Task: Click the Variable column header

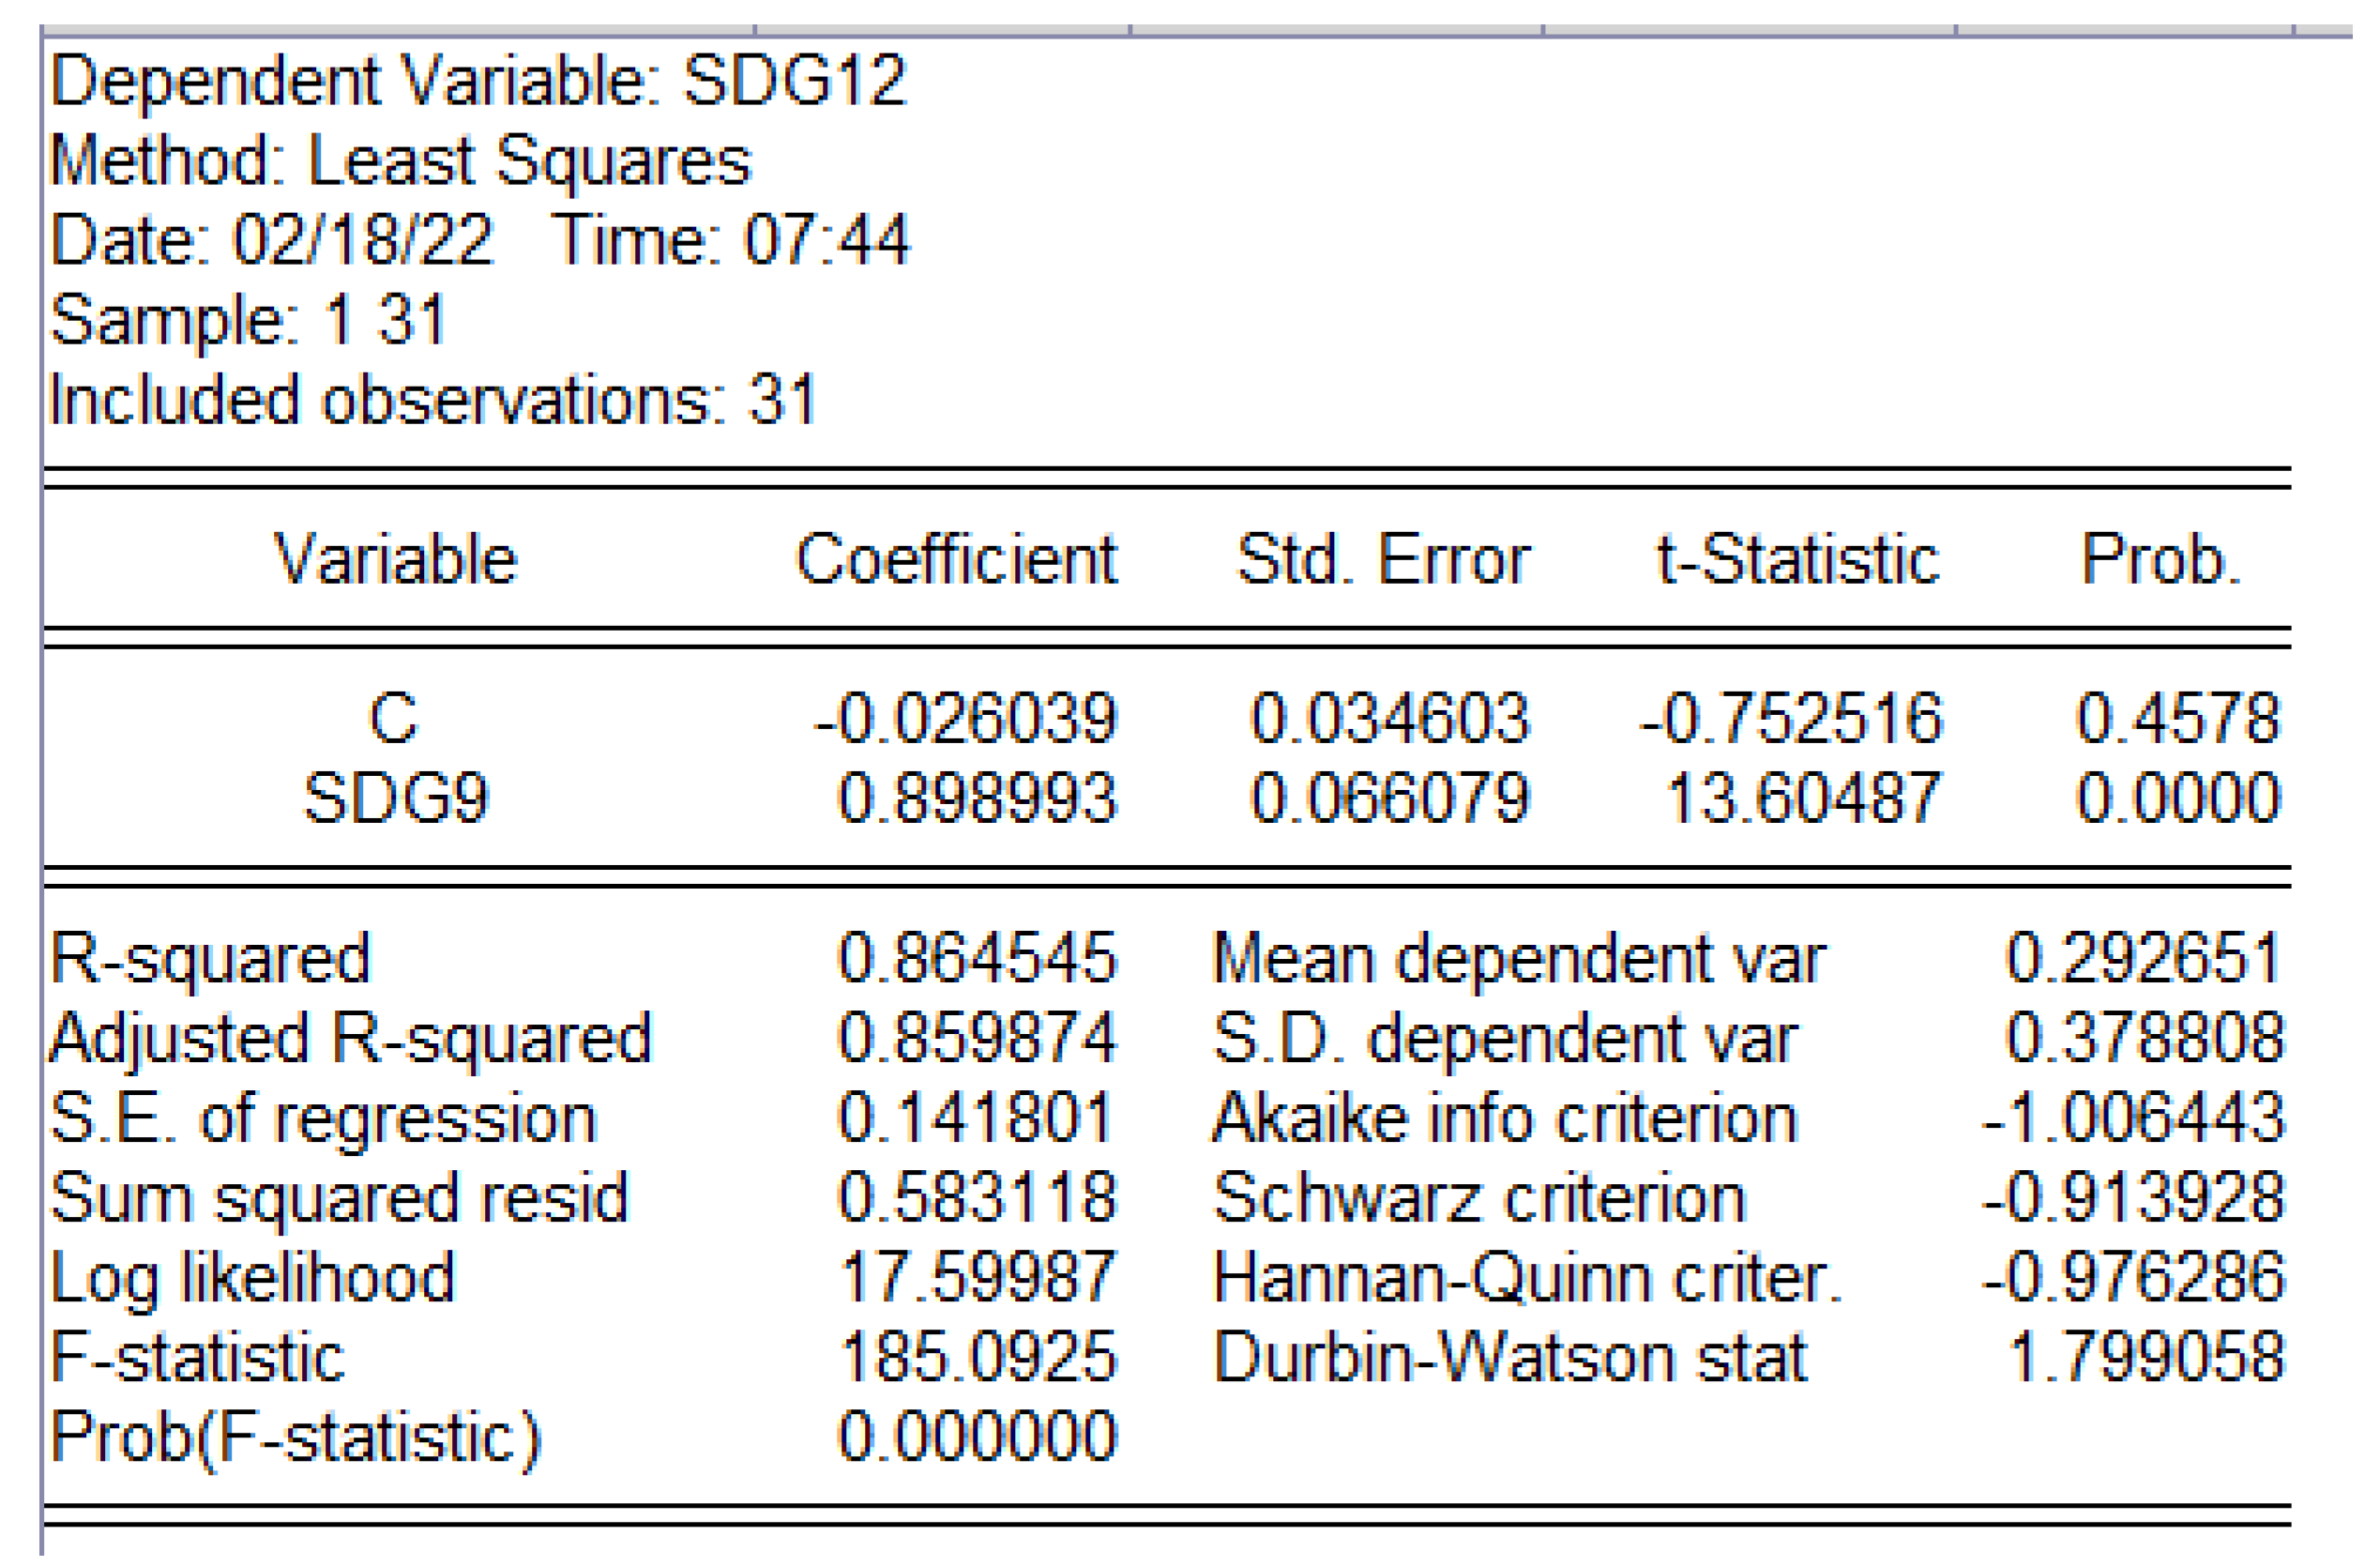Action: pos(396,559)
